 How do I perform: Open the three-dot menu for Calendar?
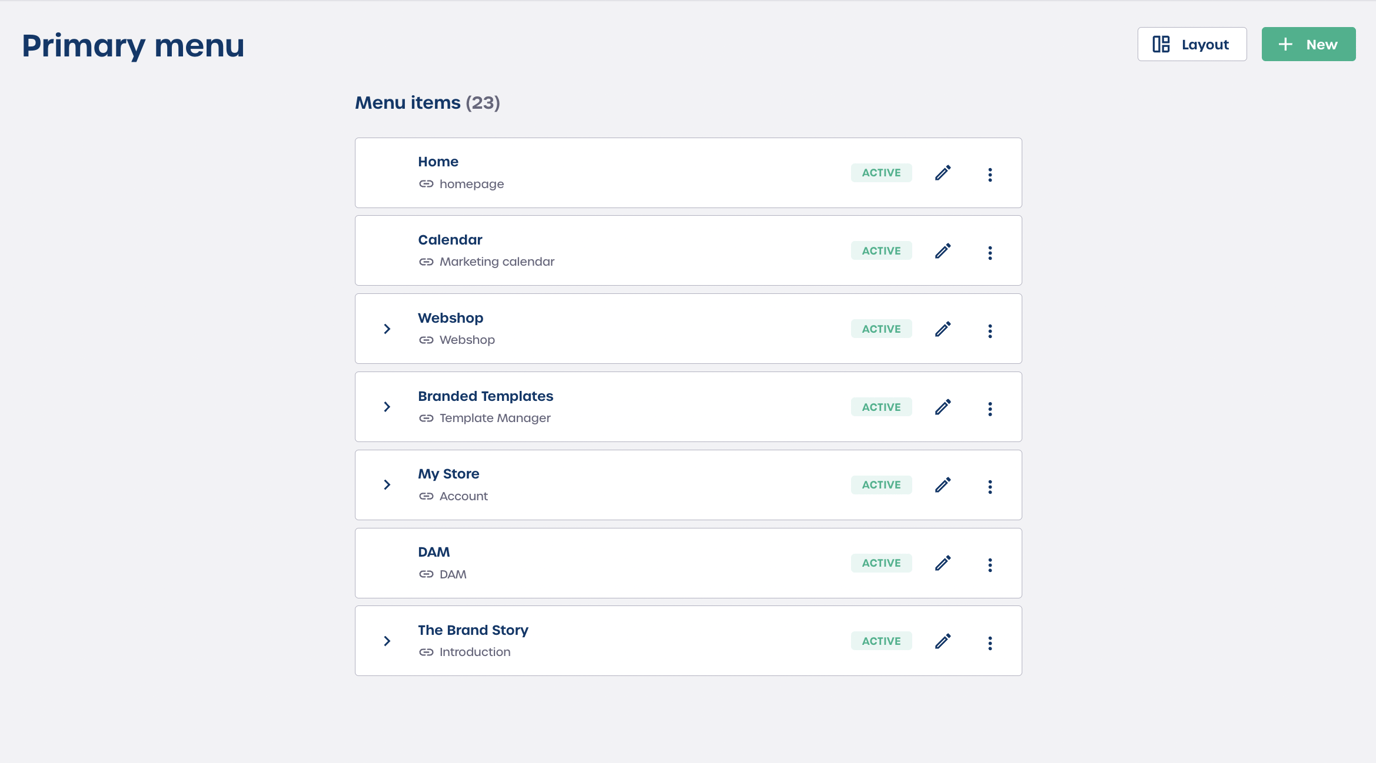coord(990,252)
